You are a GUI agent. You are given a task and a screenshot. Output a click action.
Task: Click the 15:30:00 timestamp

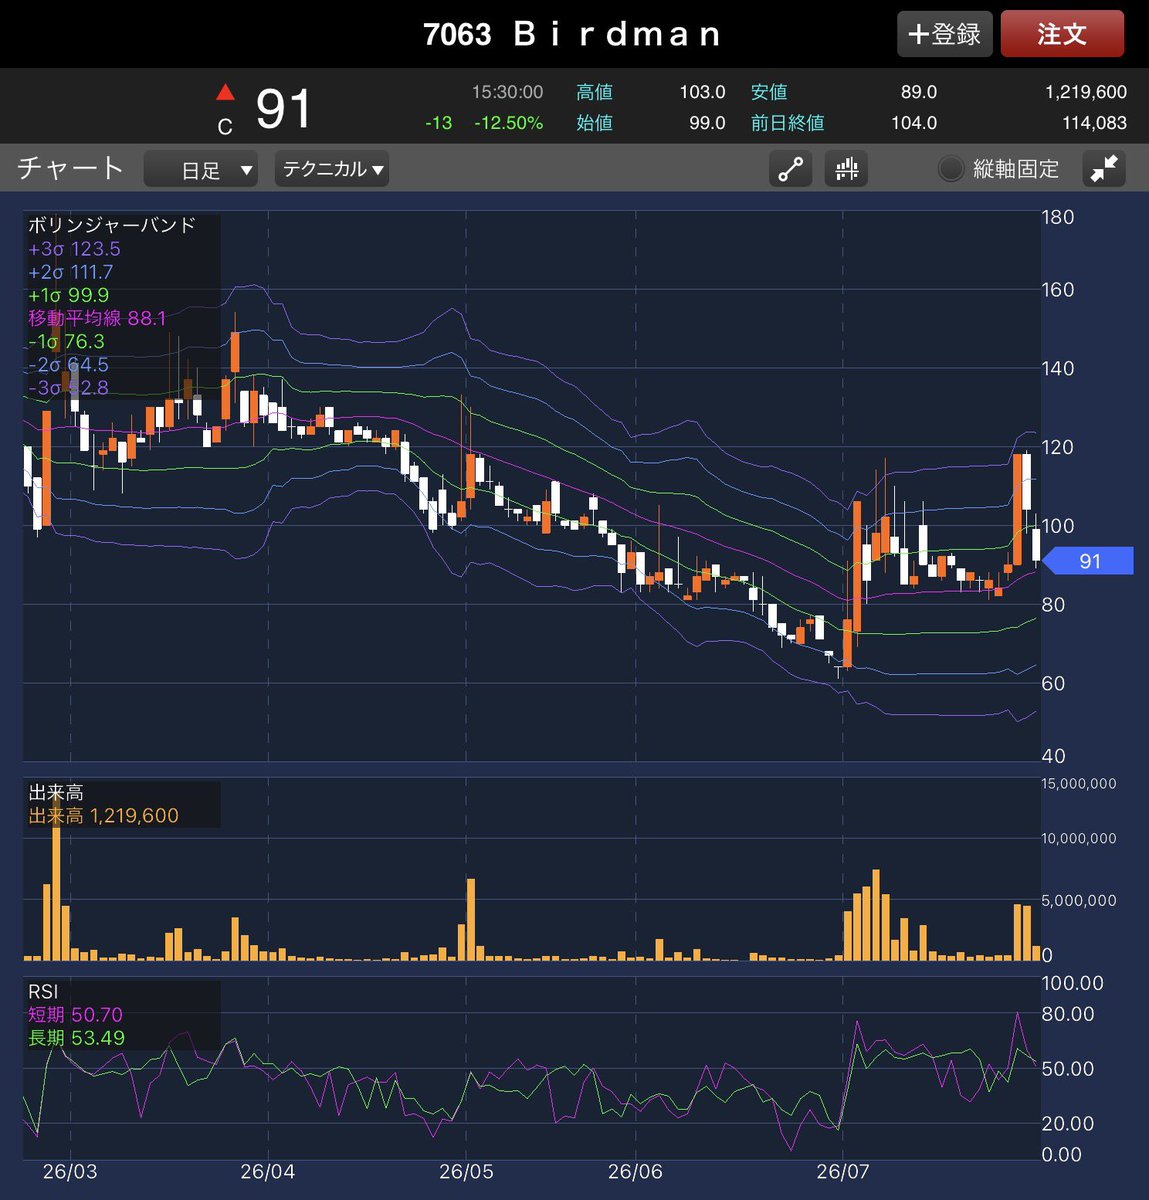(x=508, y=92)
